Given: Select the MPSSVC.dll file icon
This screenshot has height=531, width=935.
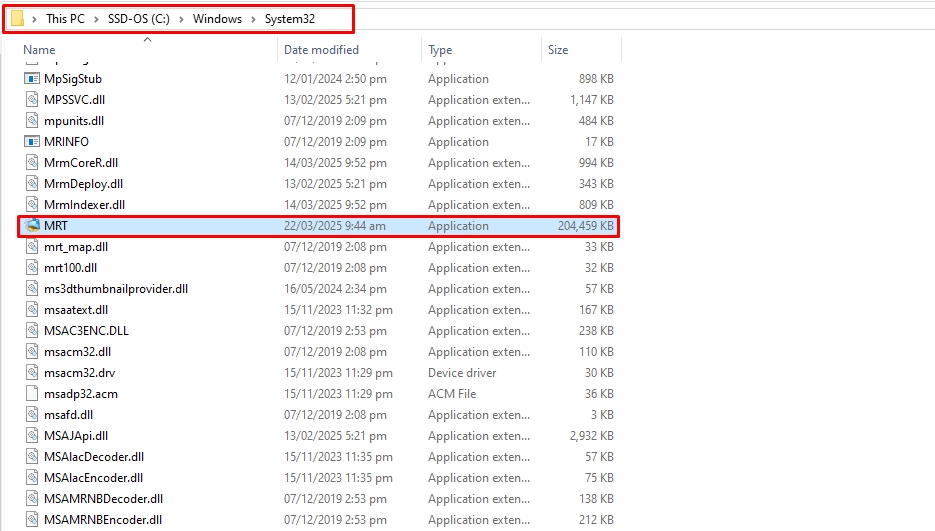Looking at the screenshot, I should coord(32,100).
